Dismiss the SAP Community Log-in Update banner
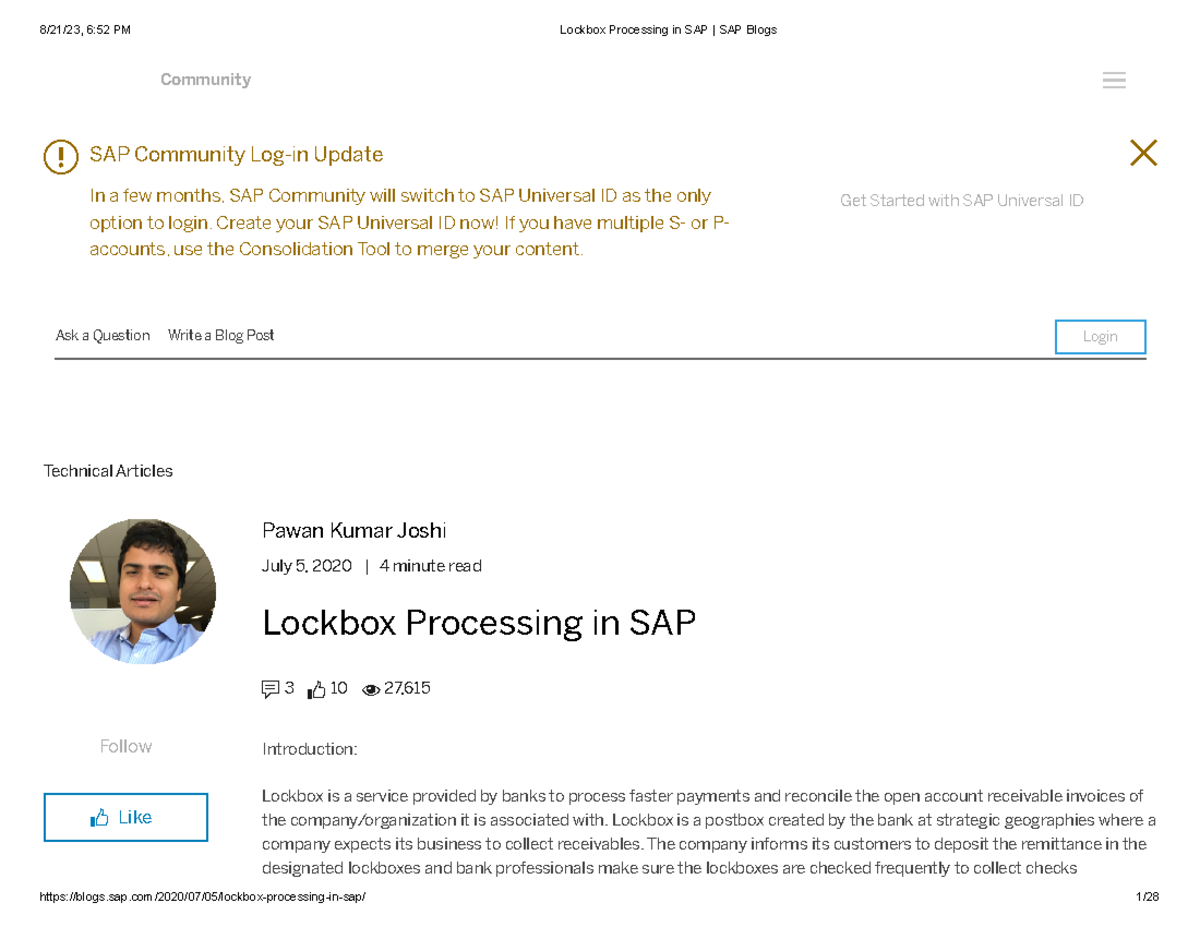The image size is (1200, 927). 1143,152
